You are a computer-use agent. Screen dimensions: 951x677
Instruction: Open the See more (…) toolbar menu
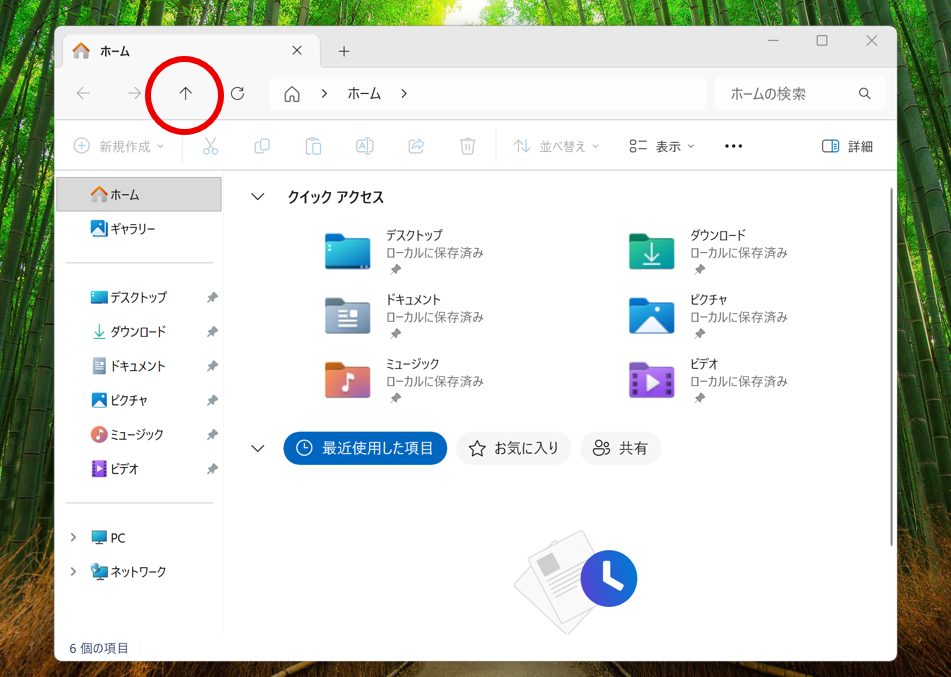(733, 146)
